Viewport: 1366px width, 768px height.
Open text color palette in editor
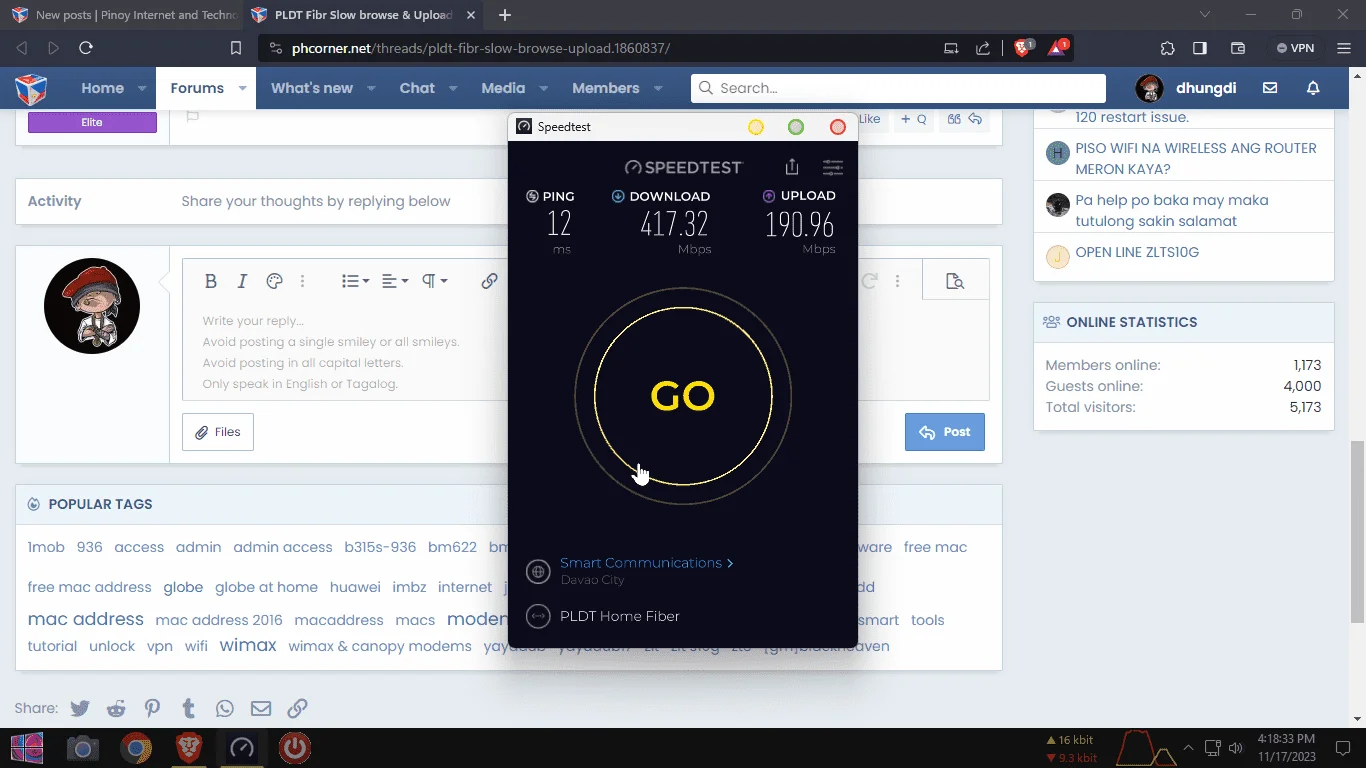click(x=274, y=281)
